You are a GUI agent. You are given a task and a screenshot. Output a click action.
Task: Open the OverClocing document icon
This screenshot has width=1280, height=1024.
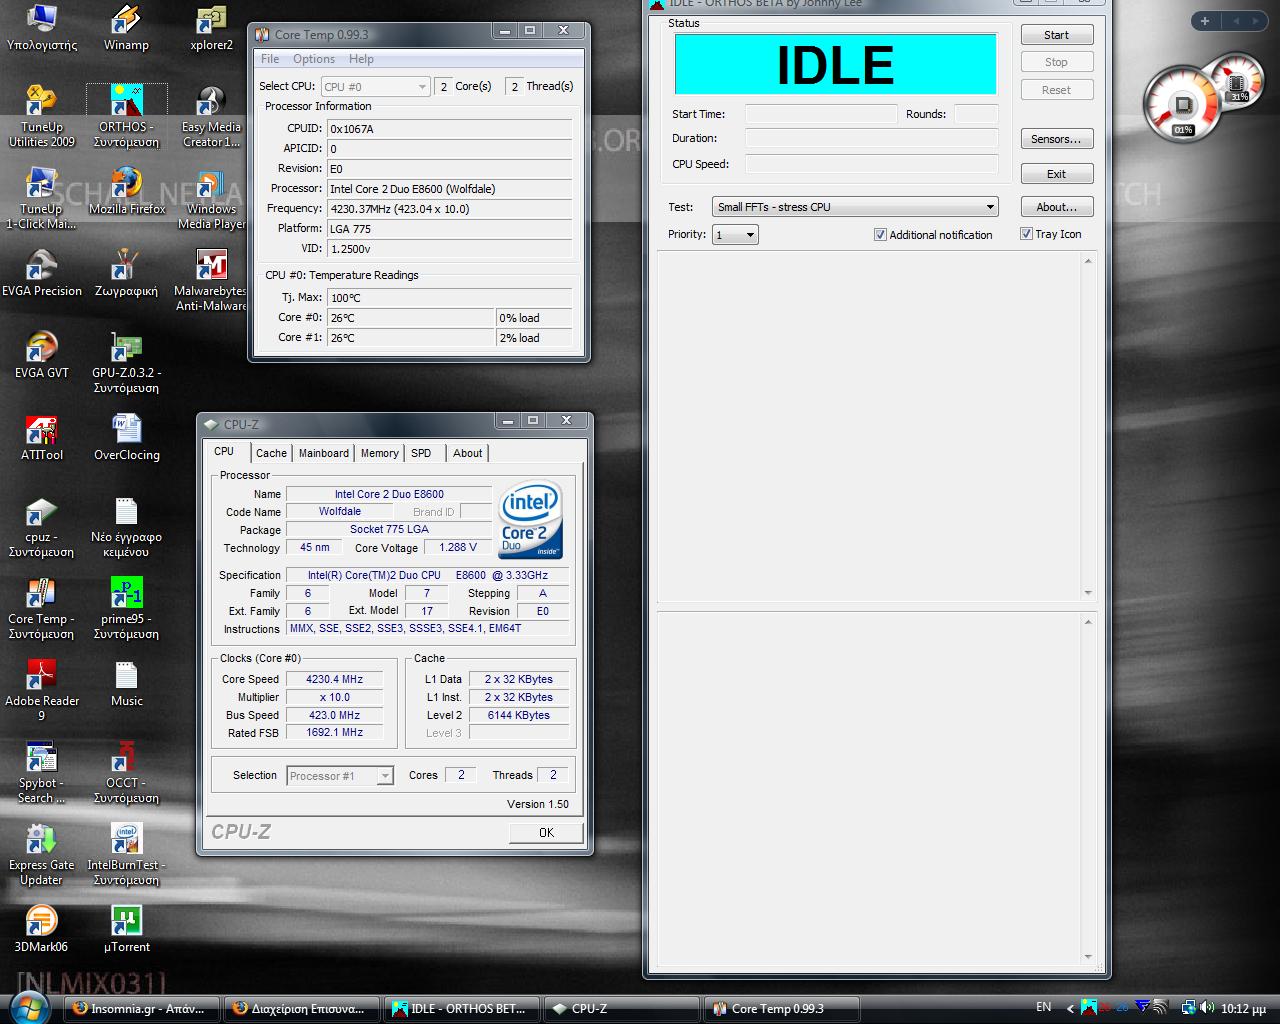click(x=126, y=438)
